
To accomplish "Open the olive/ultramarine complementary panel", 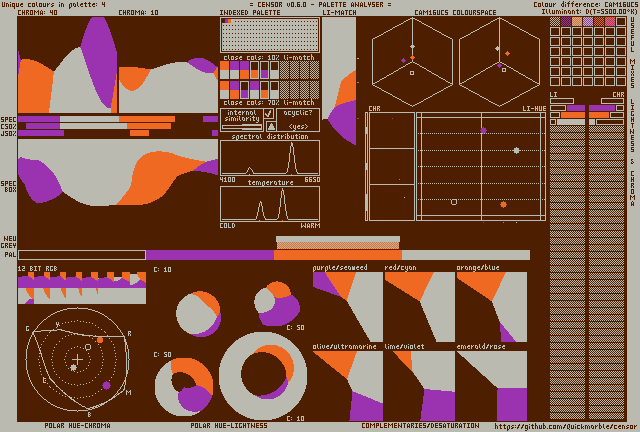I will pyautogui.click(x=348, y=385).
